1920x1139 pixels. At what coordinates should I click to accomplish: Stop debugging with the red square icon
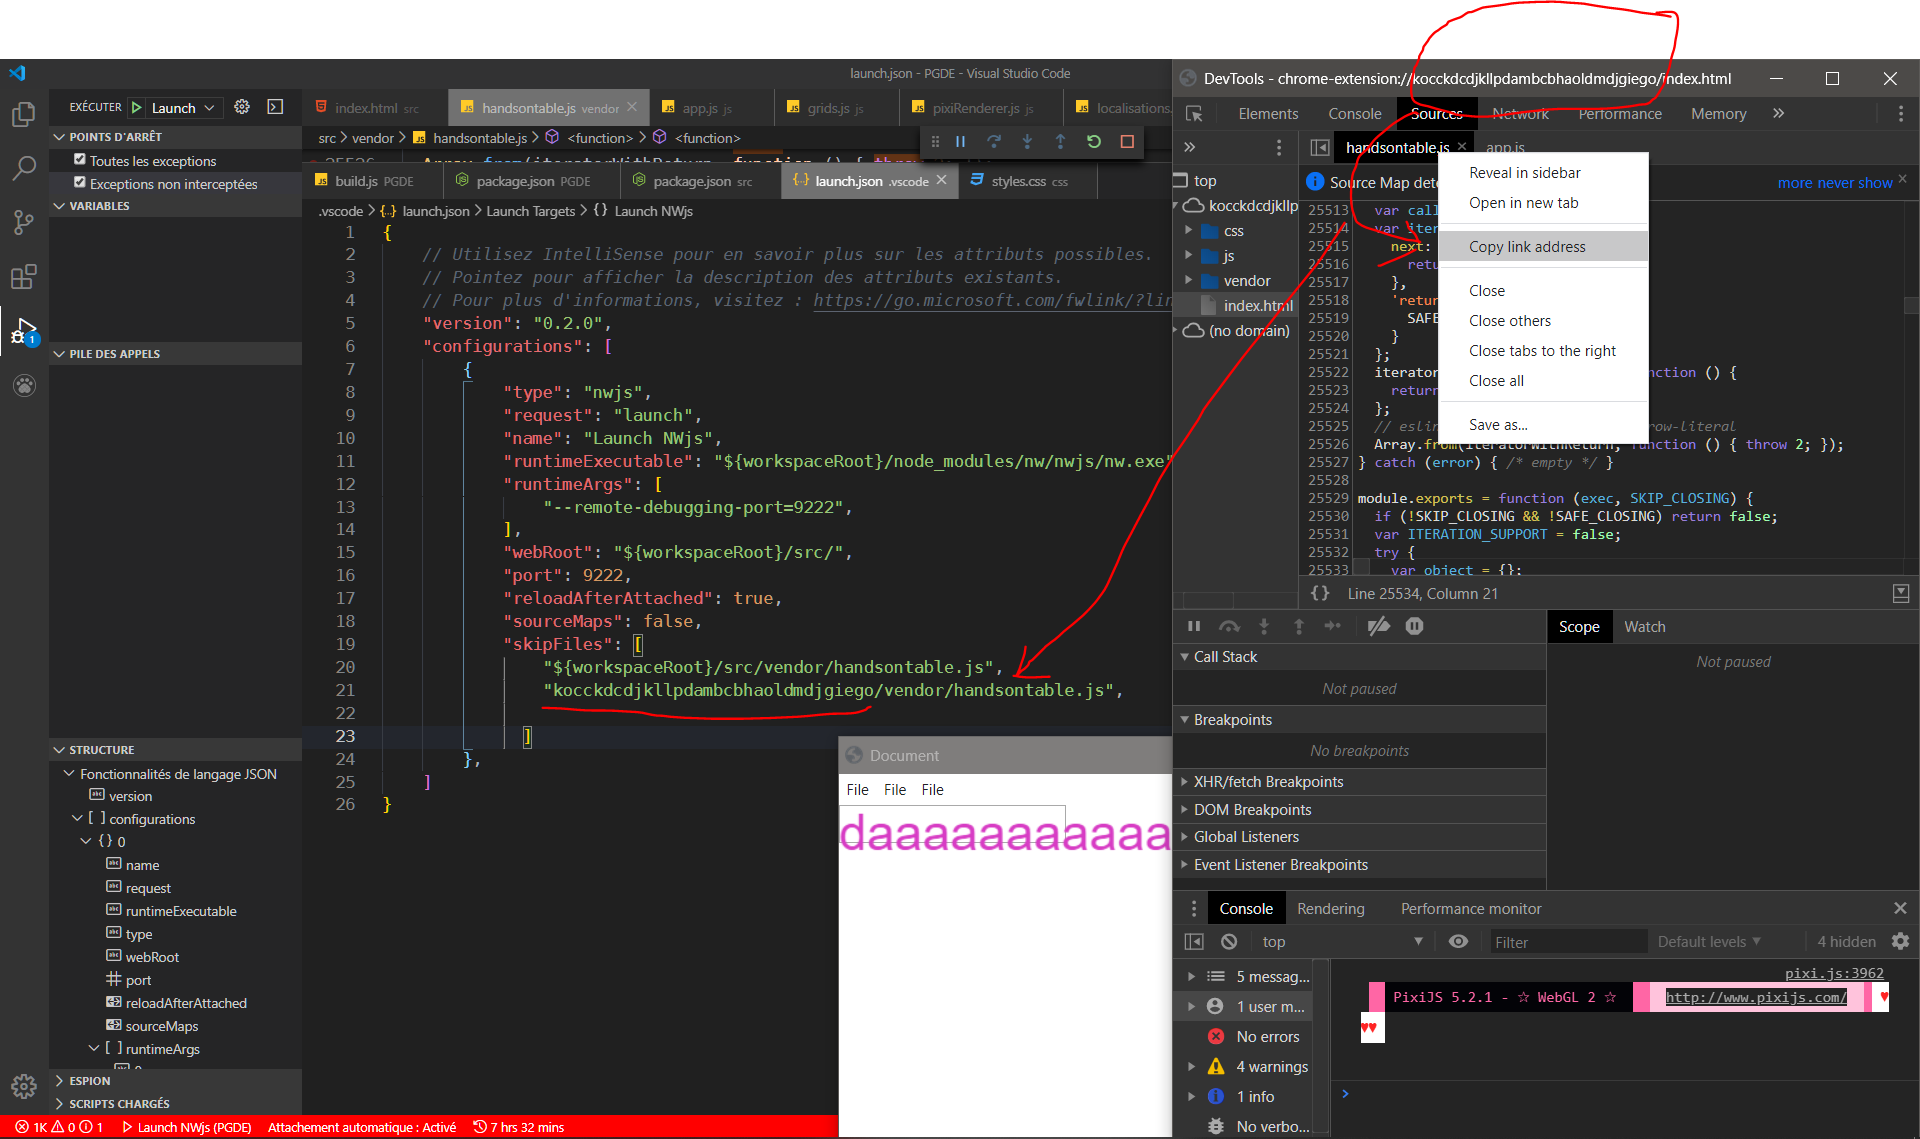(1127, 142)
